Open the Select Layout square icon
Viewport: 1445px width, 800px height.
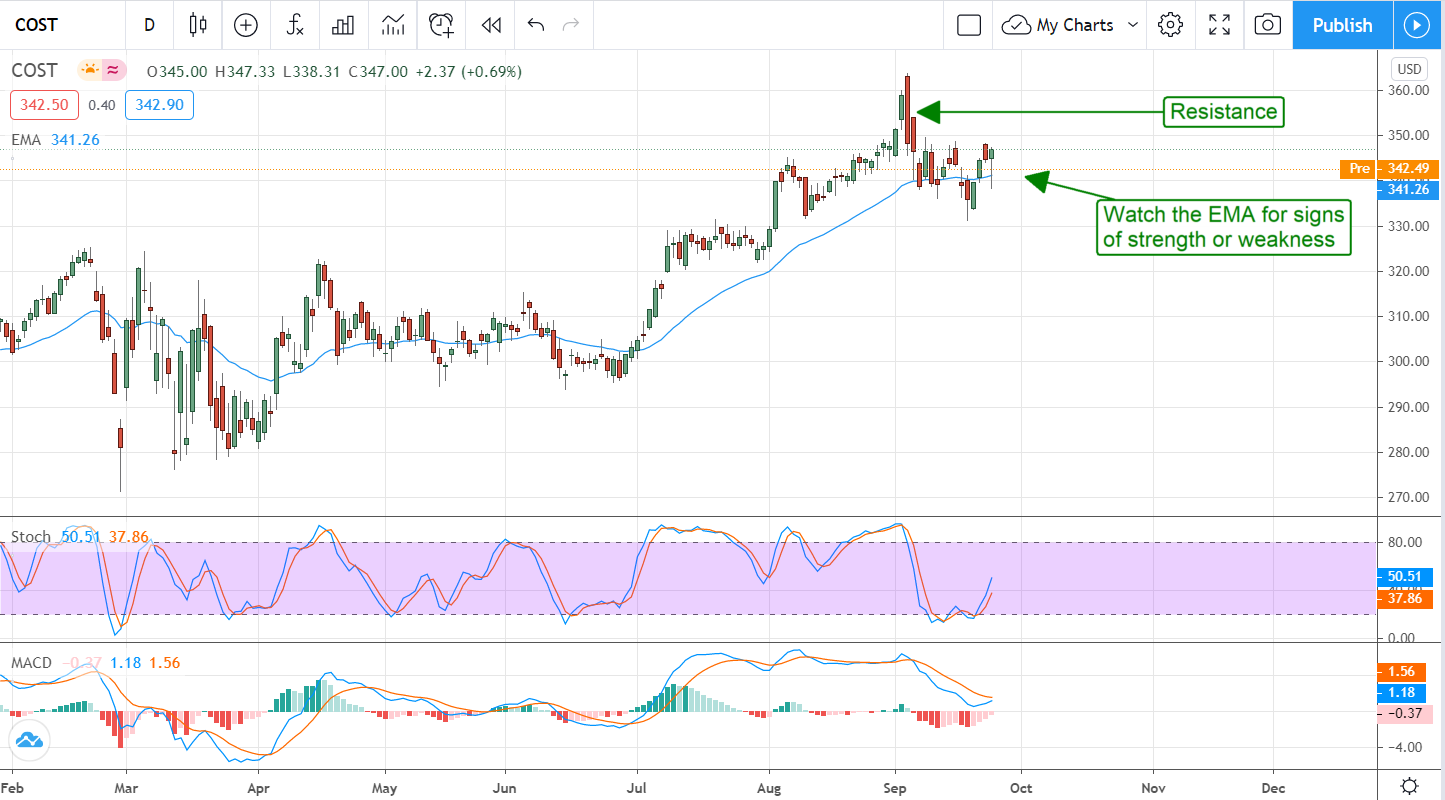tap(968, 25)
